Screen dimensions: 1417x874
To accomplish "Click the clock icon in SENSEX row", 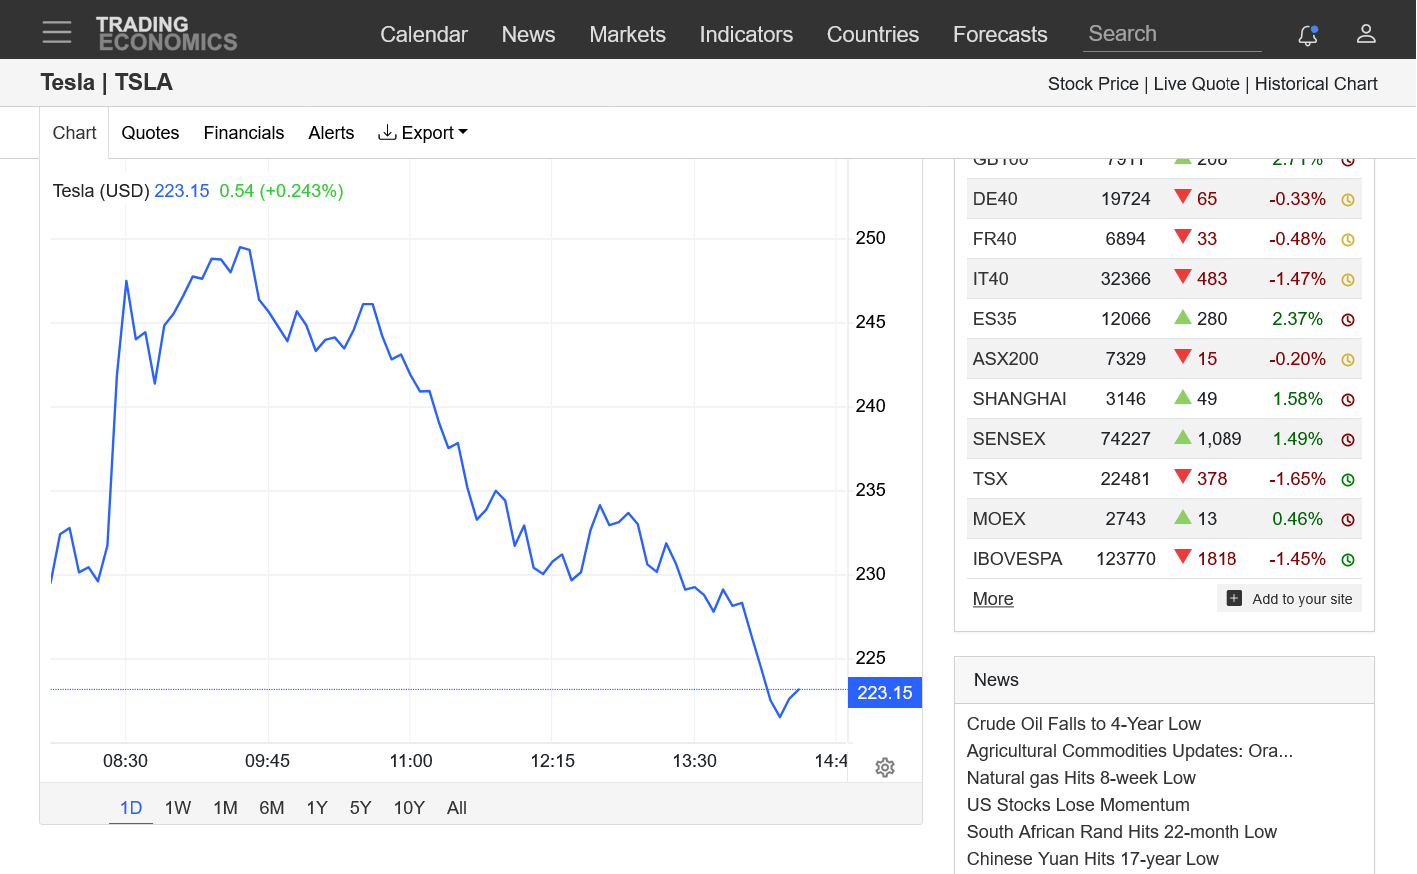I will pos(1348,440).
